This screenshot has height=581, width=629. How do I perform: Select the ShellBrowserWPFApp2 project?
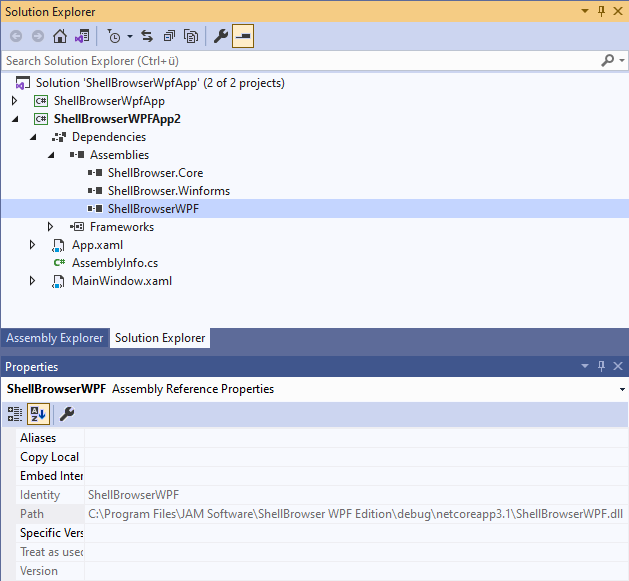pos(117,119)
